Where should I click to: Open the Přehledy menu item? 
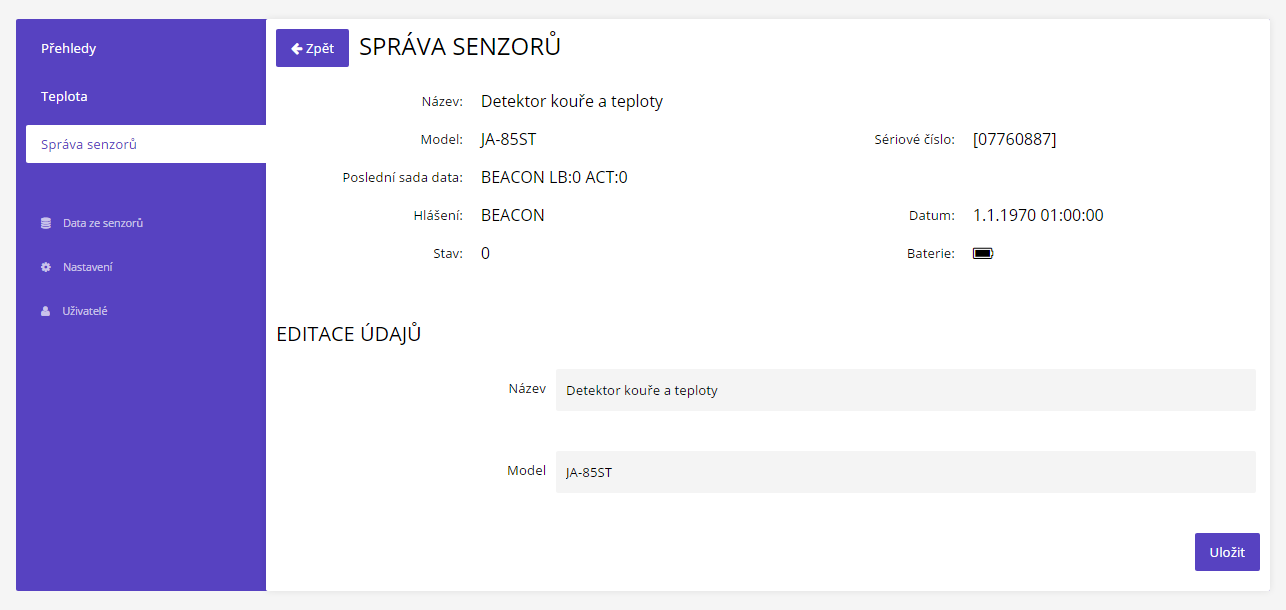pyautogui.click(x=68, y=48)
